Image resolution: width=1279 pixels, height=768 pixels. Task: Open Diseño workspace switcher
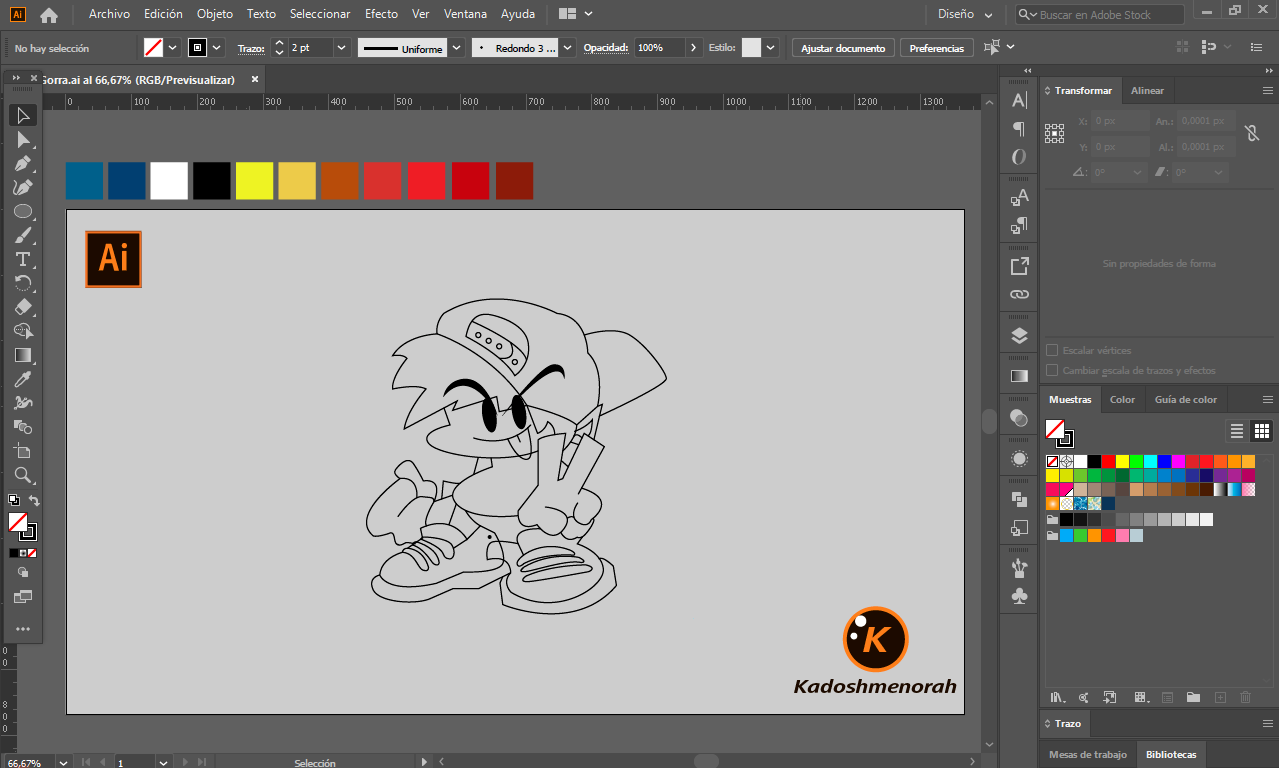point(966,15)
